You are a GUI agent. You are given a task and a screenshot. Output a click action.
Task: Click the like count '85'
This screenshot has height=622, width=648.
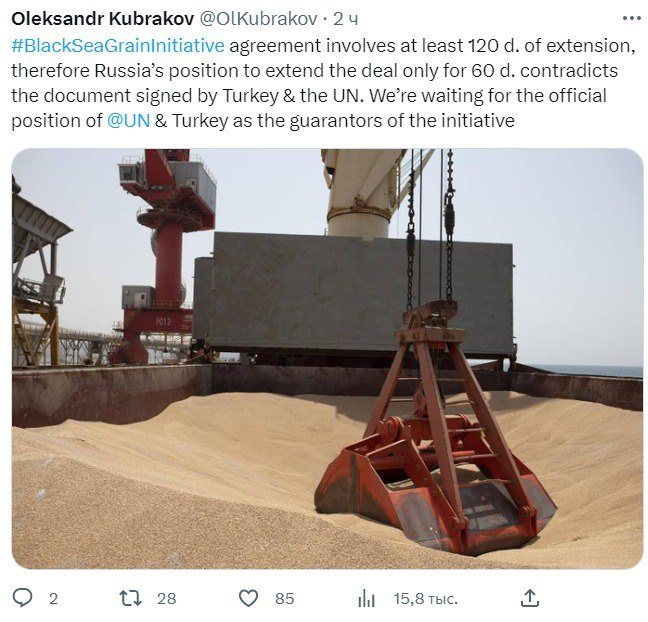click(284, 598)
